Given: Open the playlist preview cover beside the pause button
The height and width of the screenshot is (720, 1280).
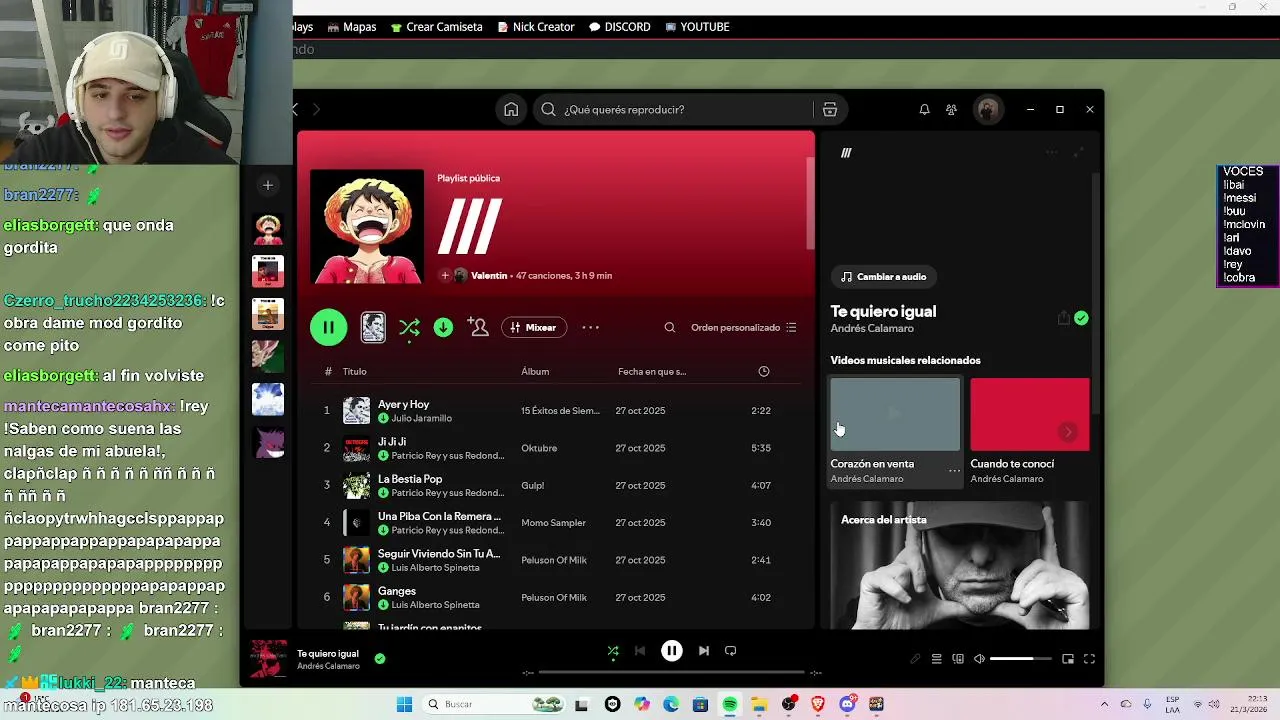Looking at the screenshot, I should [373, 328].
